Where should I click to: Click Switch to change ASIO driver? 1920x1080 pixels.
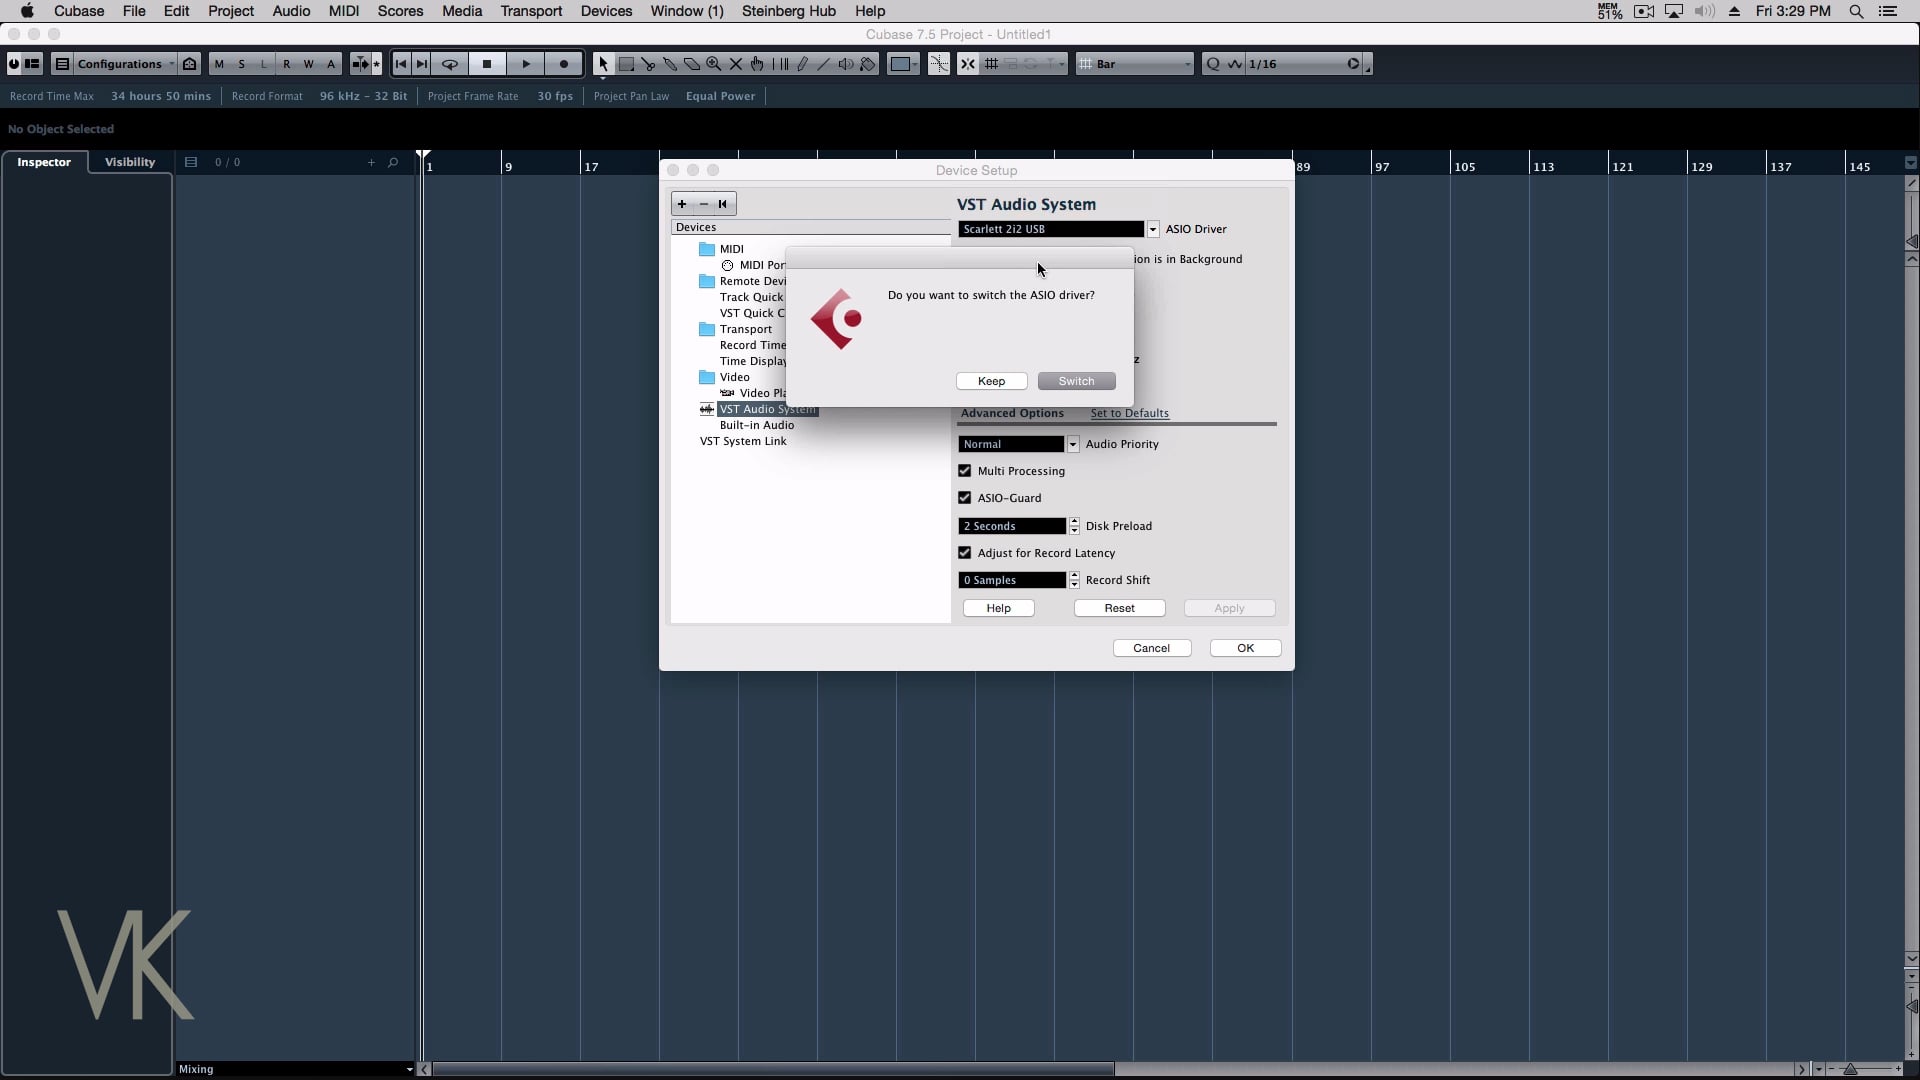[x=1076, y=381]
